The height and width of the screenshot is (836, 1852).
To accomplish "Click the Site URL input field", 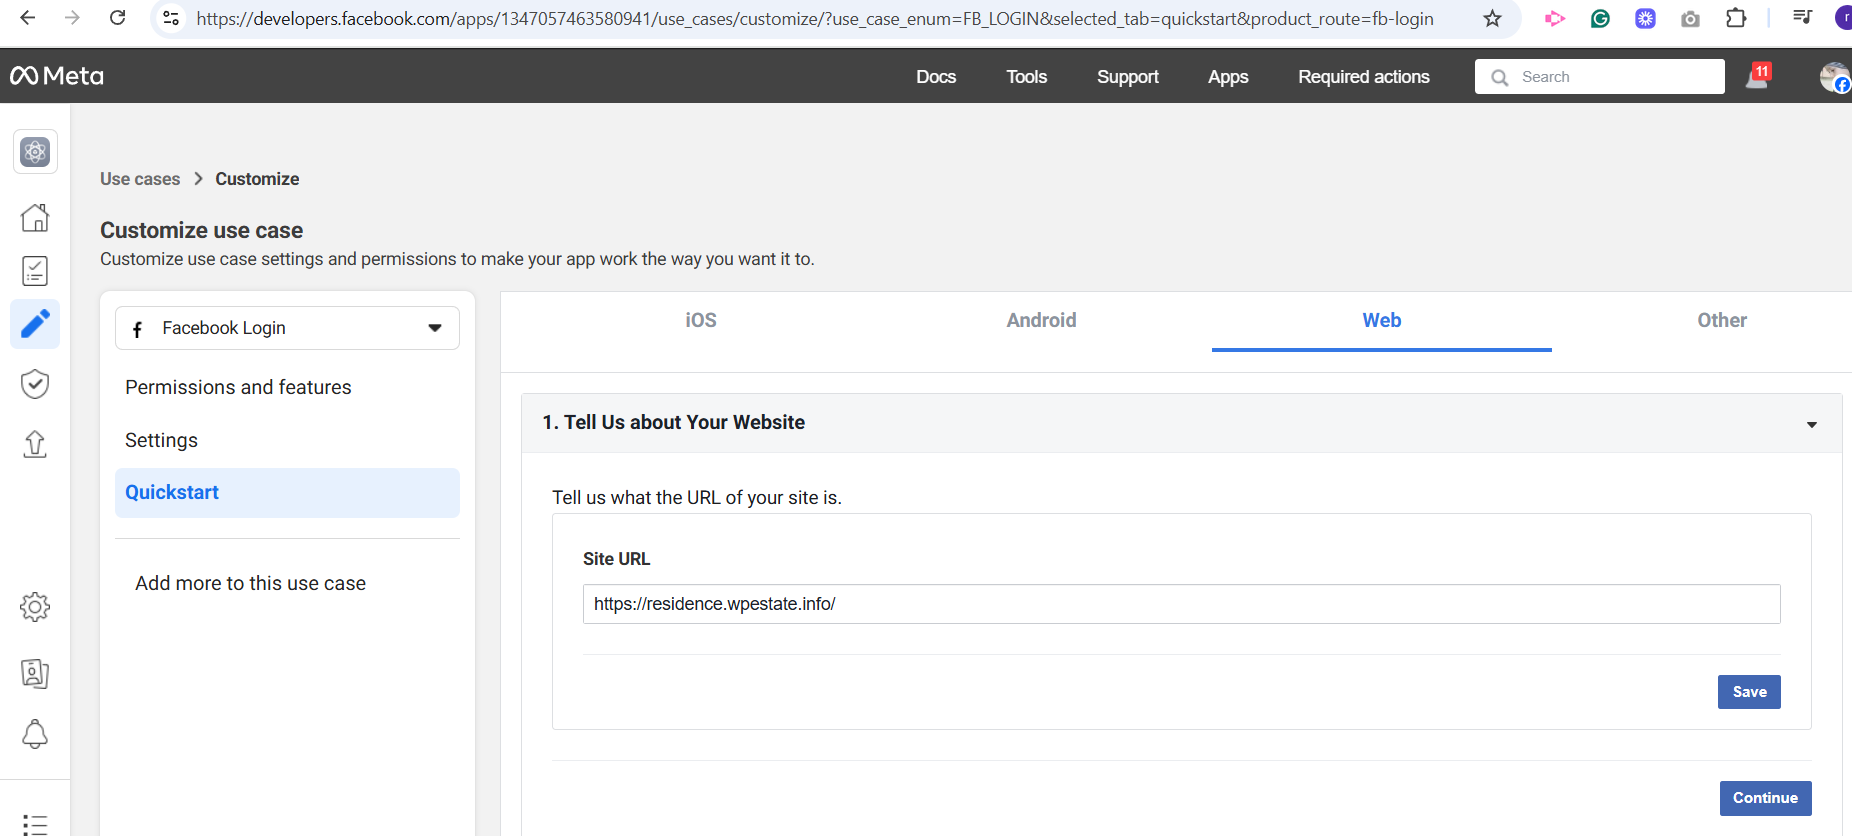I will point(1181,604).
